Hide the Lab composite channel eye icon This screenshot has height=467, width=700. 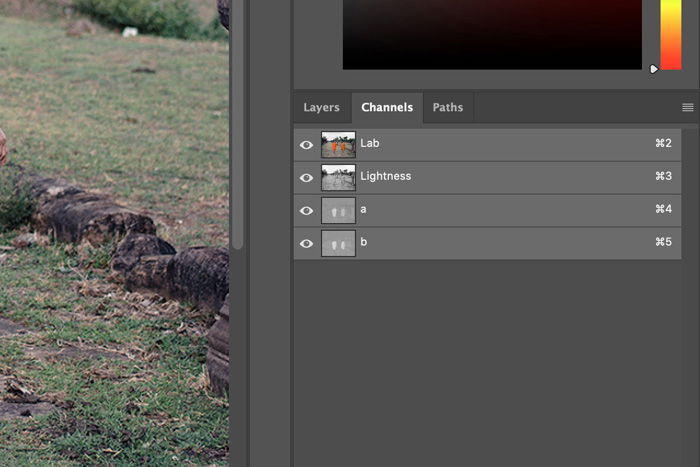[x=306, y=145]
